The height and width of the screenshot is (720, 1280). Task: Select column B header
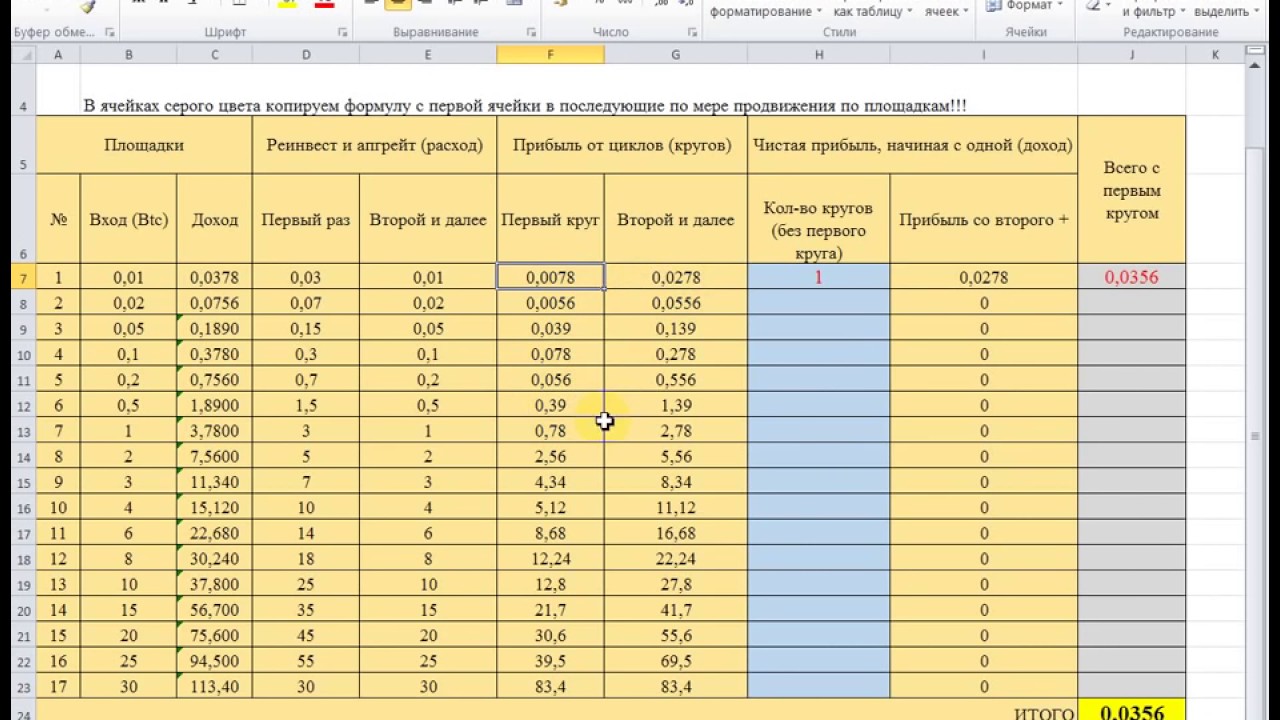pyautogui.click(x=129, y=55)
